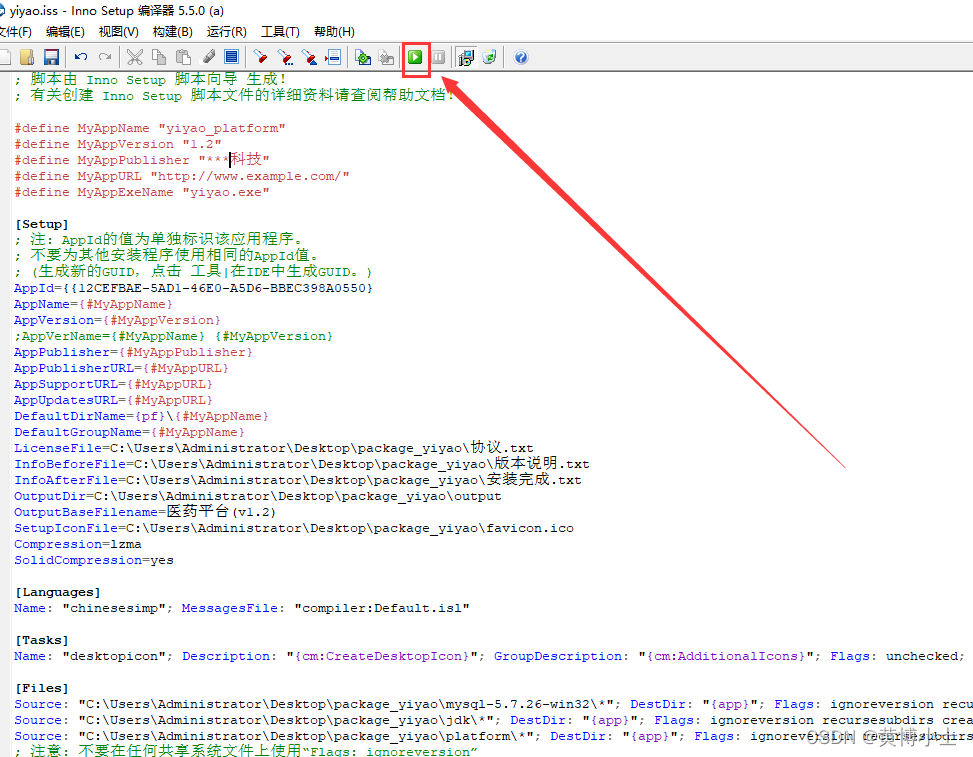Open the 构建(B) menu

click(173, 32)
